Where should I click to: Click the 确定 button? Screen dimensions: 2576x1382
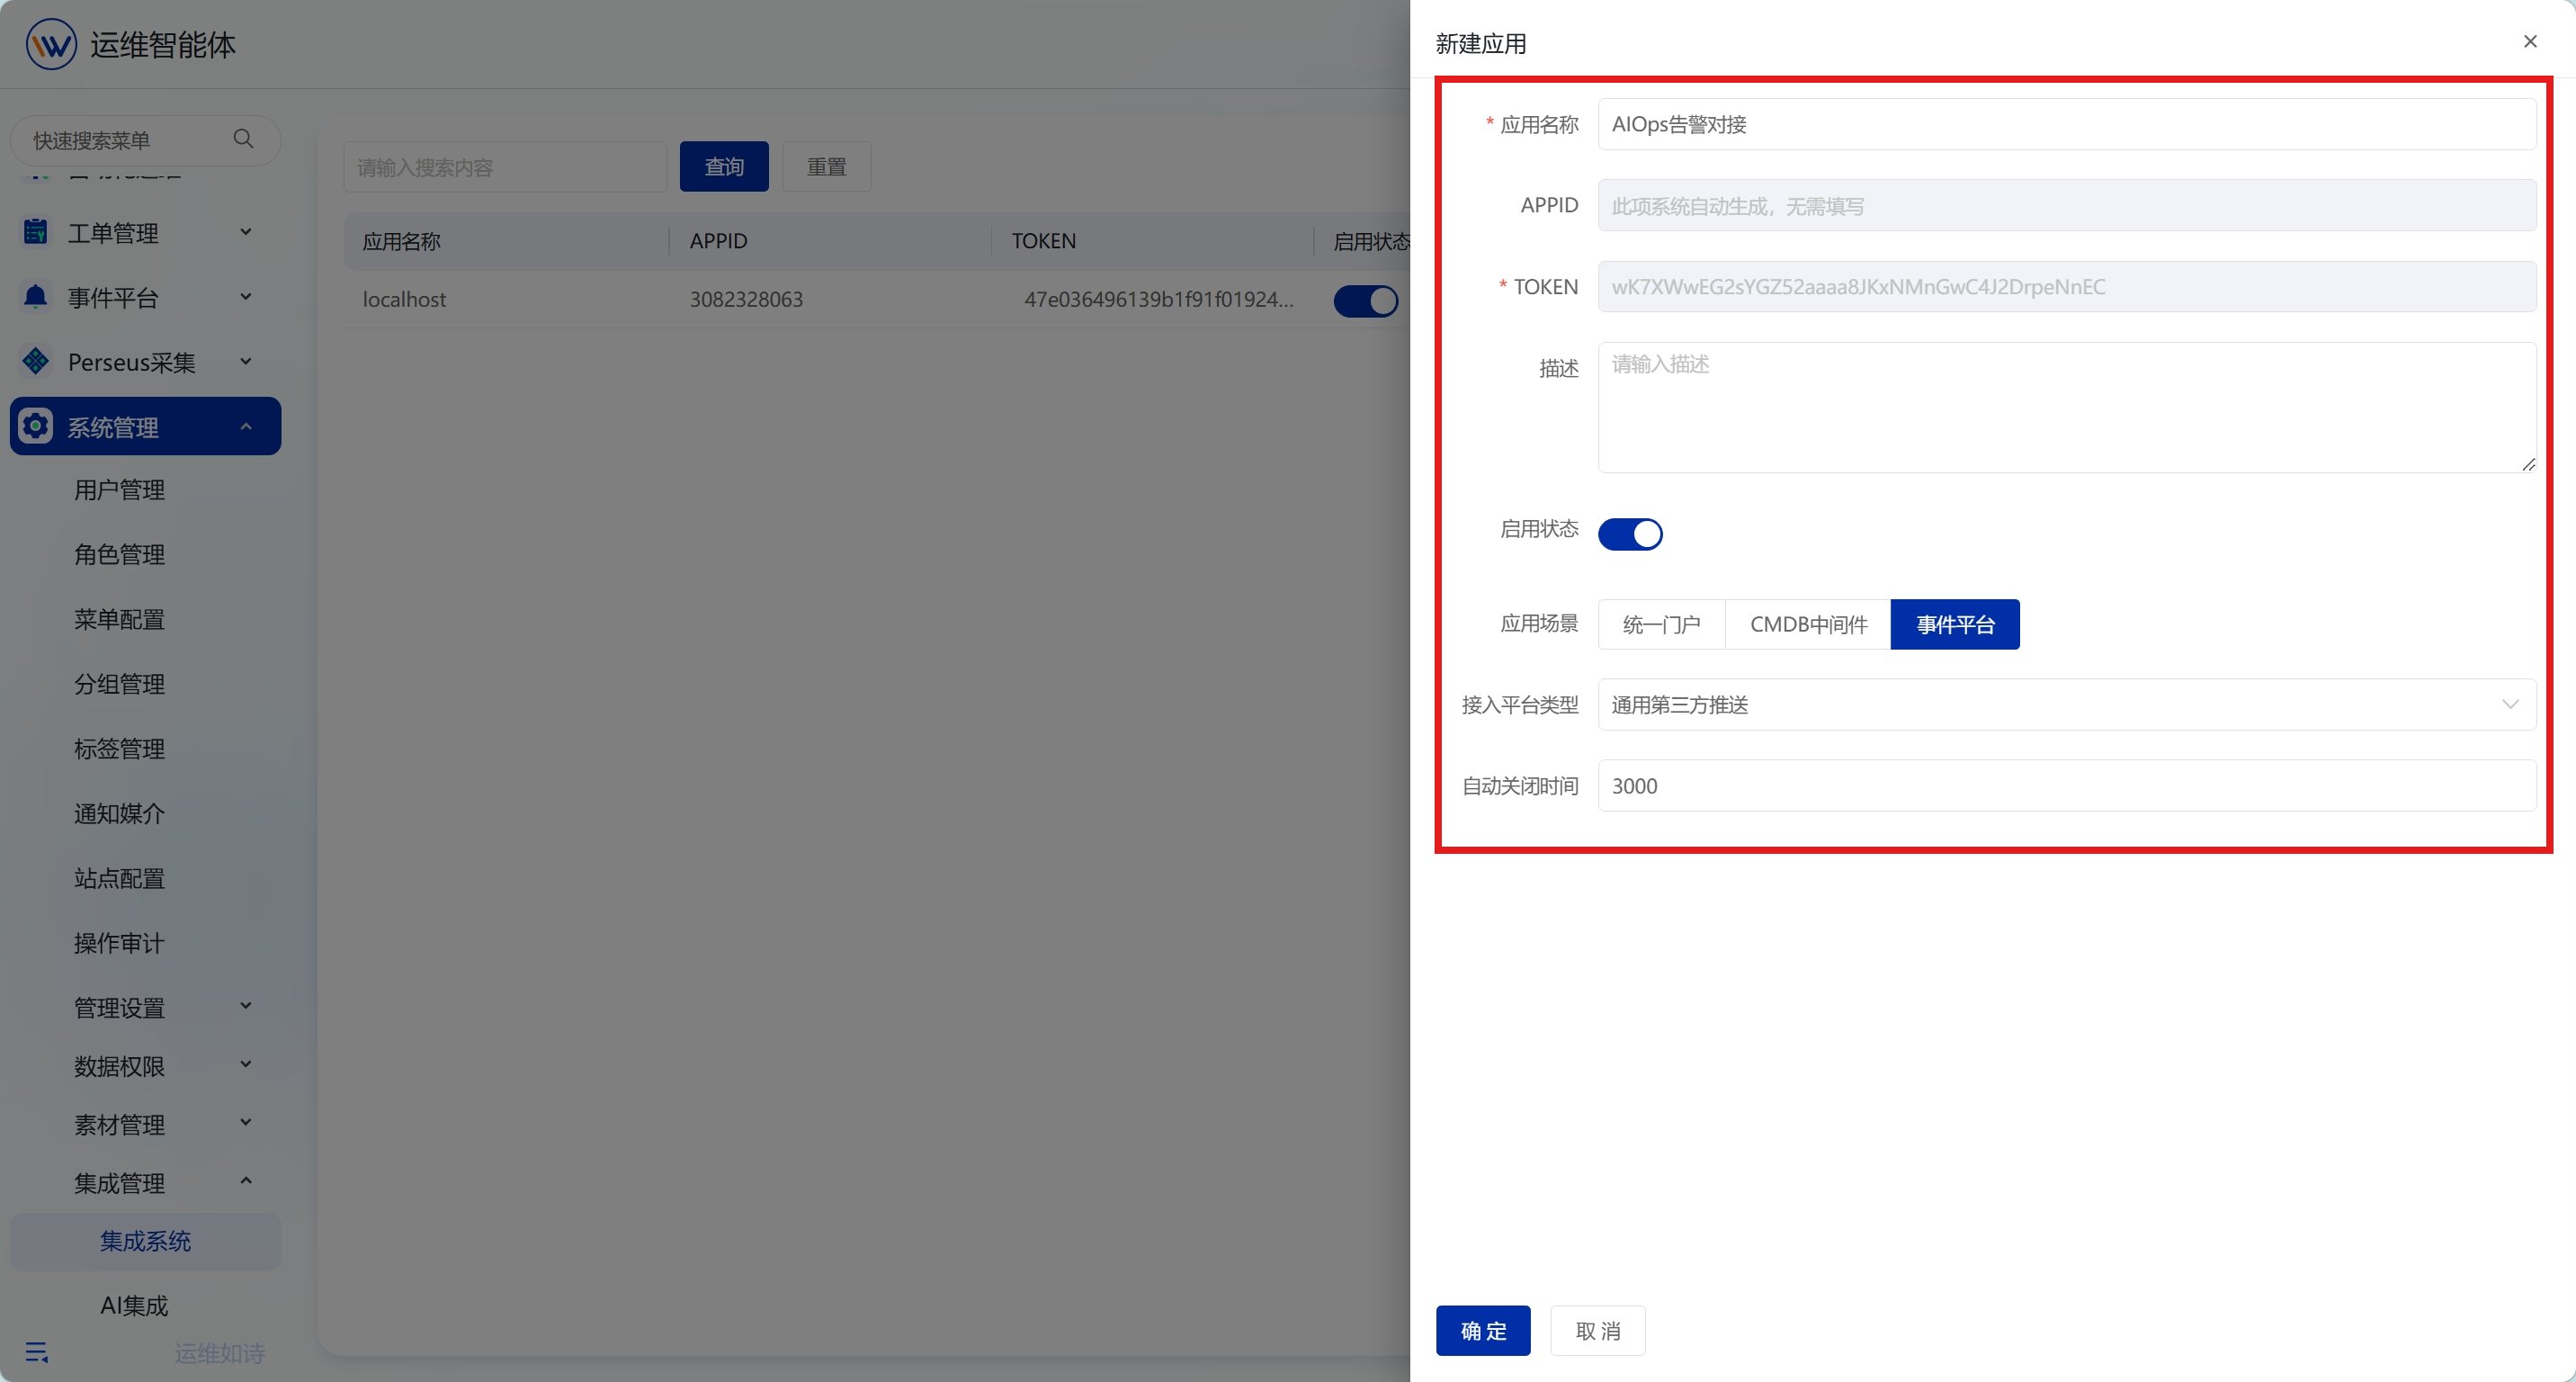1483,1330
